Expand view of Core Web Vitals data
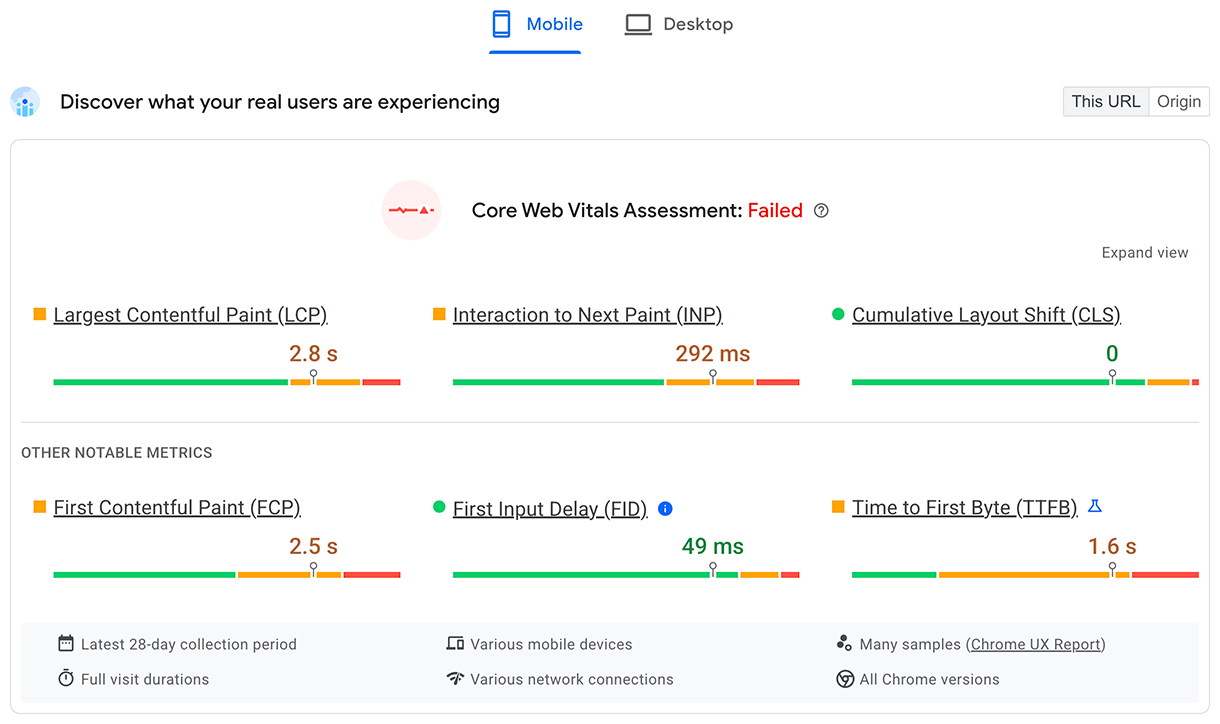Screen dimensions: 1220x724 click(1144, 252)
